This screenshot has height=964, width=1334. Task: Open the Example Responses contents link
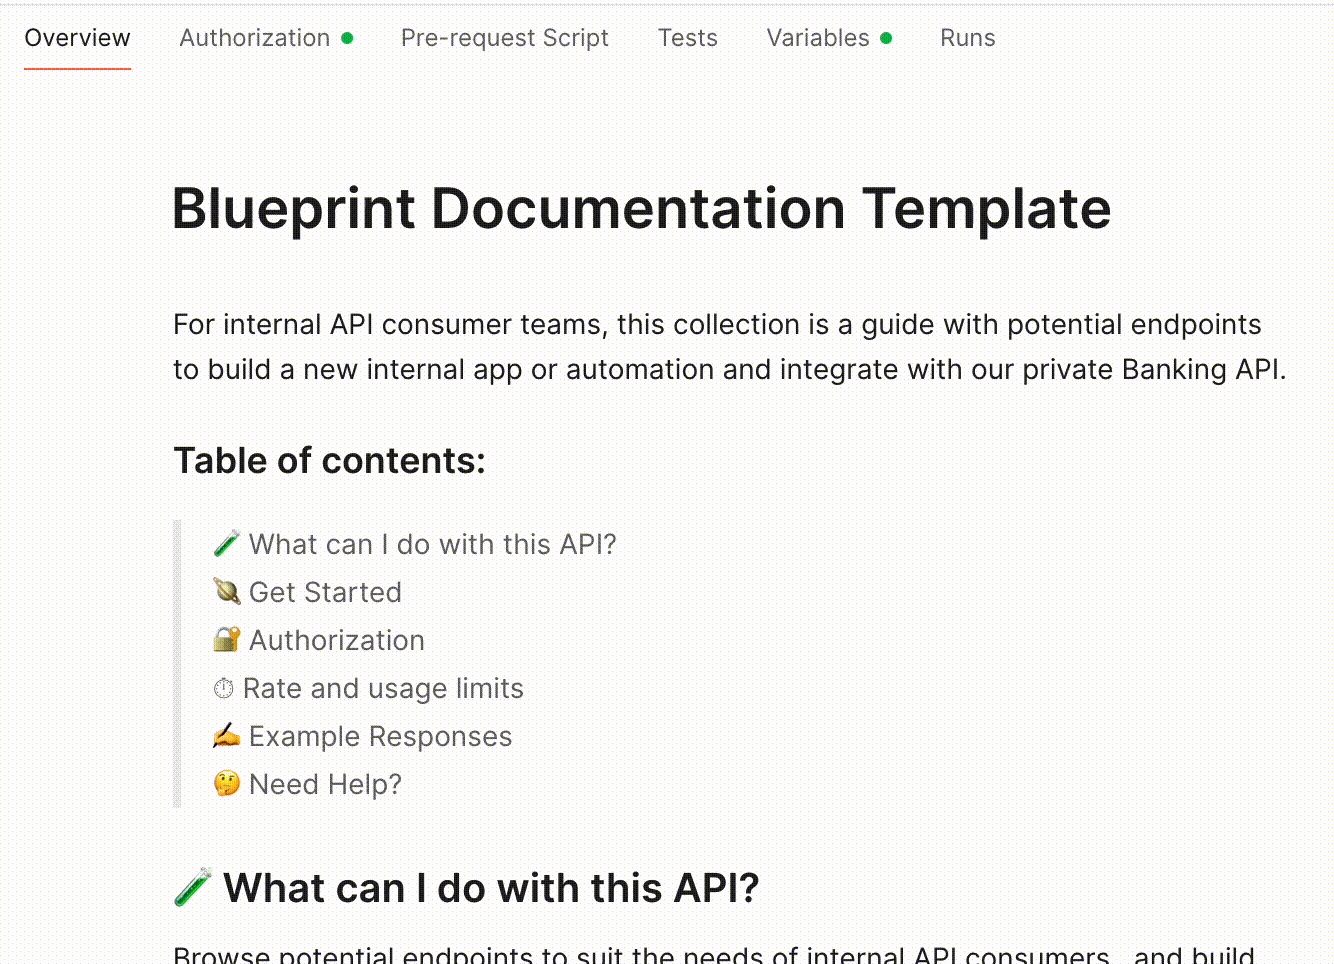380,736
